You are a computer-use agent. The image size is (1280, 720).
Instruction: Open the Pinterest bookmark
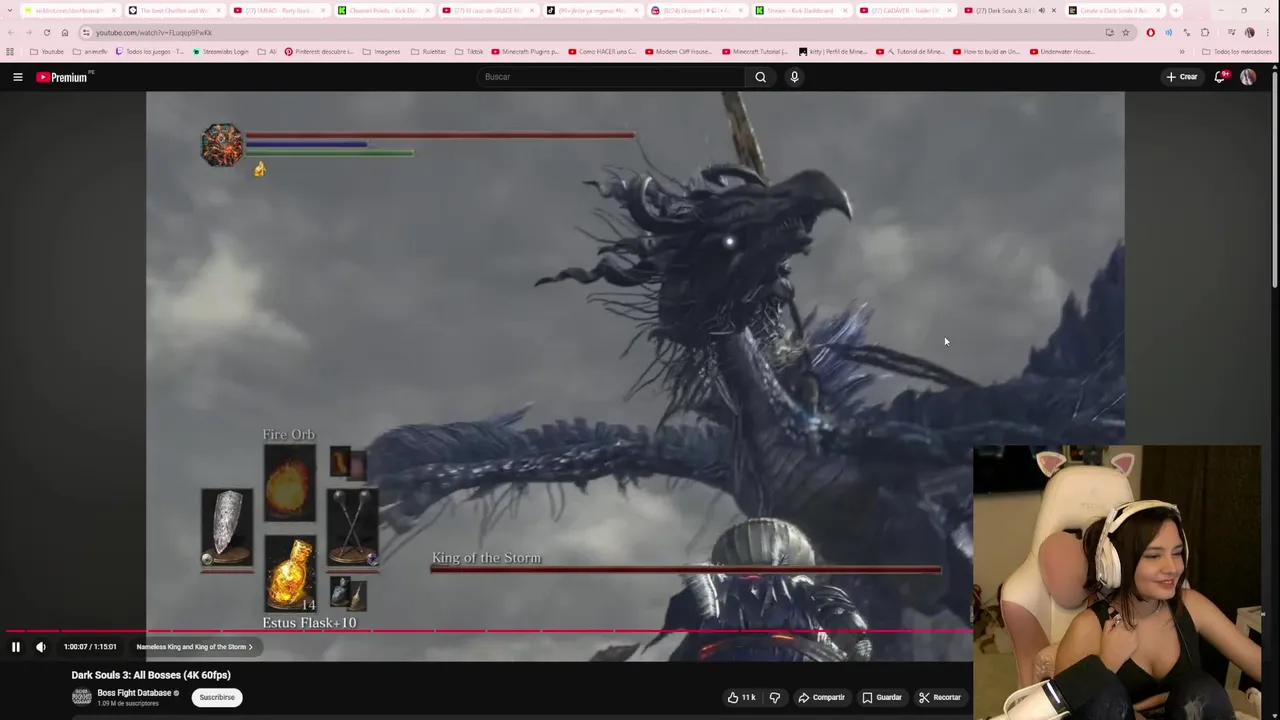coord(319,51)
